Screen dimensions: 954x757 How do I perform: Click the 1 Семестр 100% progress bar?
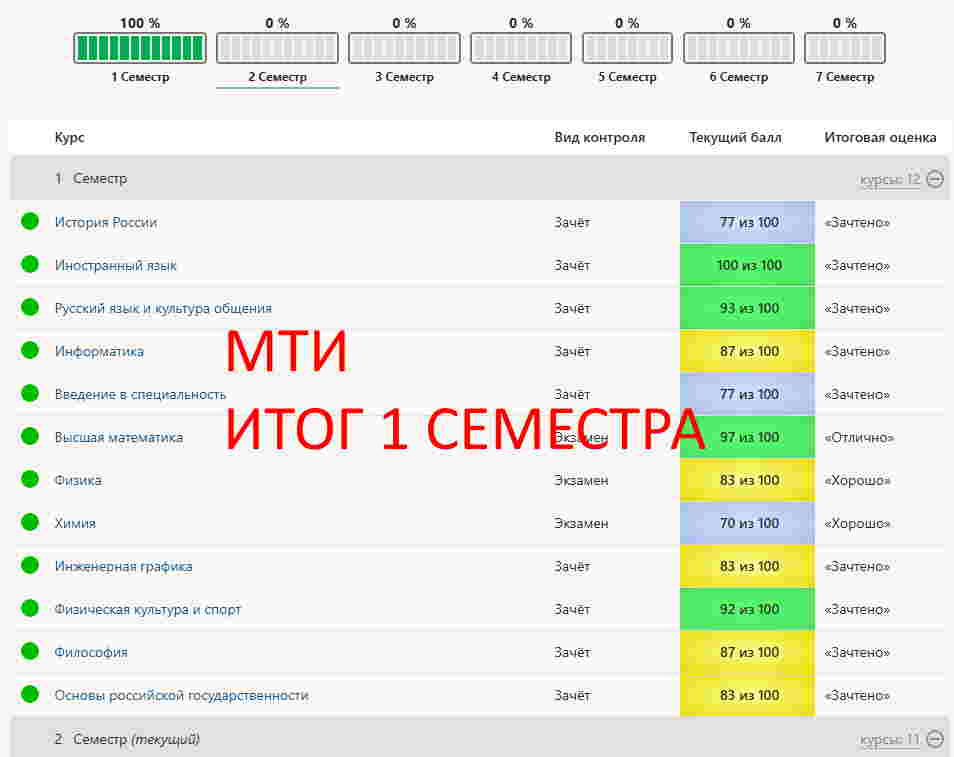pos(140,48)
